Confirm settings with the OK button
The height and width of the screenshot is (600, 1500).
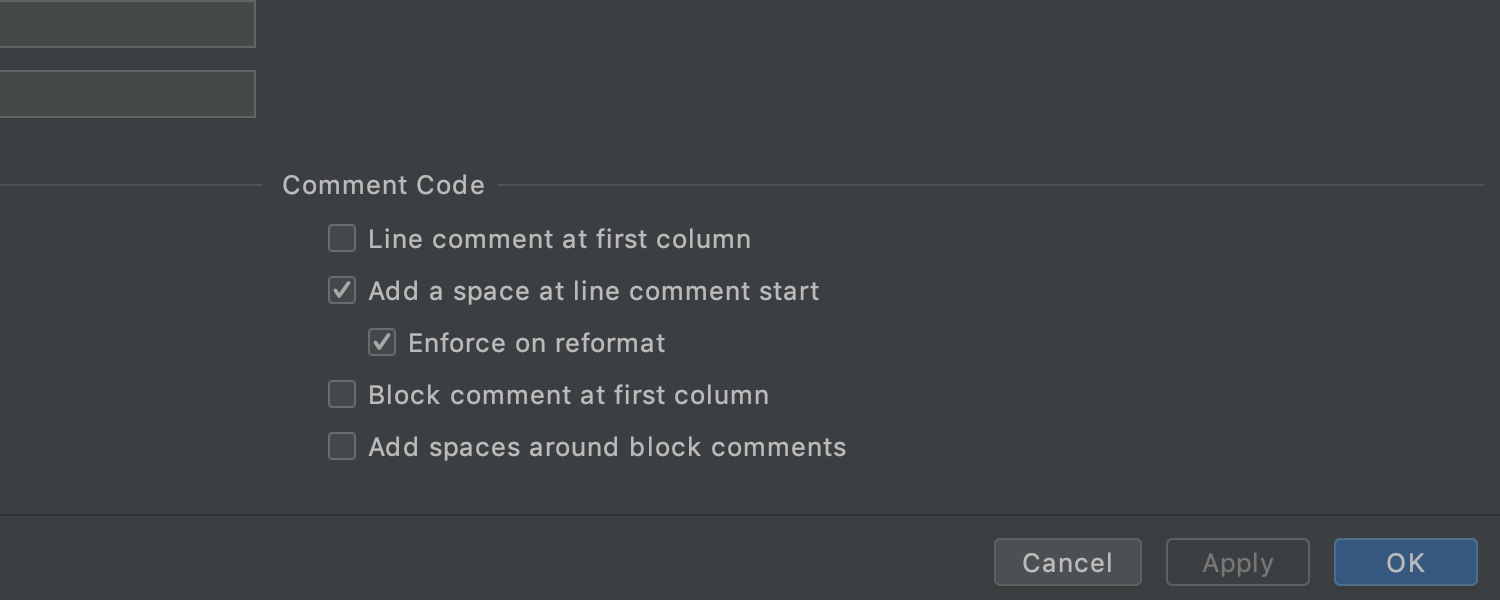(x=1405, y=562)
